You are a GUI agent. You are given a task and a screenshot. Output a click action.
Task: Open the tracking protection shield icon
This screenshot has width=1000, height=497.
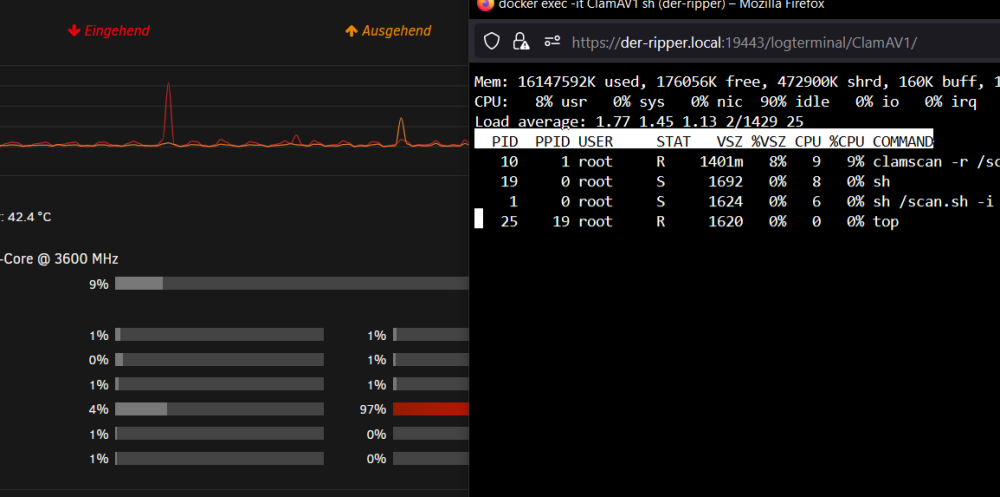pos(491,42)
